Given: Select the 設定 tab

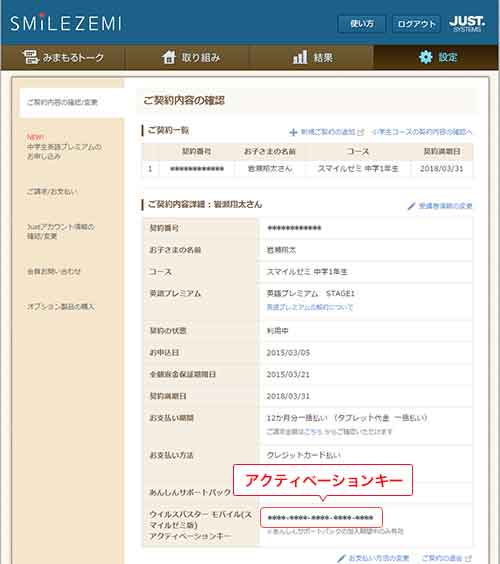Looking at the screenshot, I should click(436, 57).
